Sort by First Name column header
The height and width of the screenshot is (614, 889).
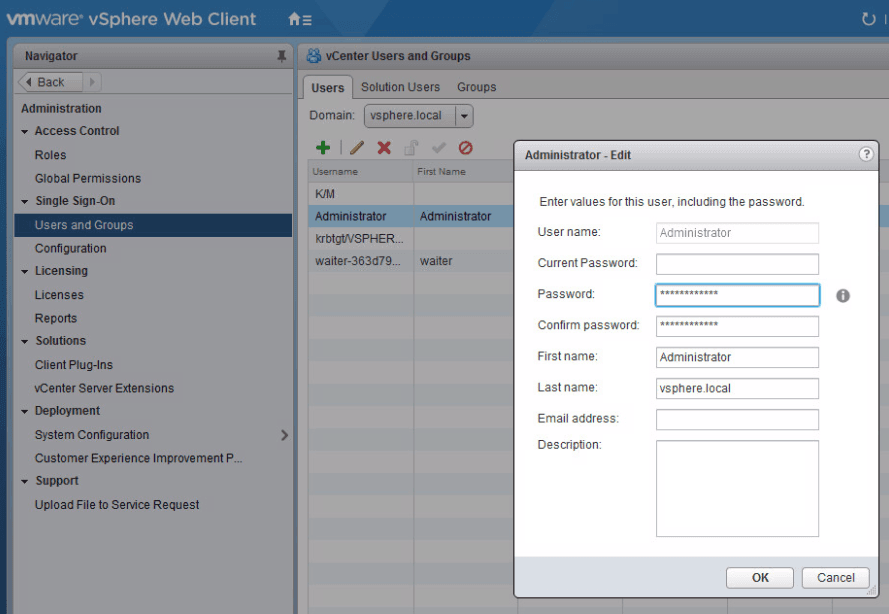click(x=464, y=171)
